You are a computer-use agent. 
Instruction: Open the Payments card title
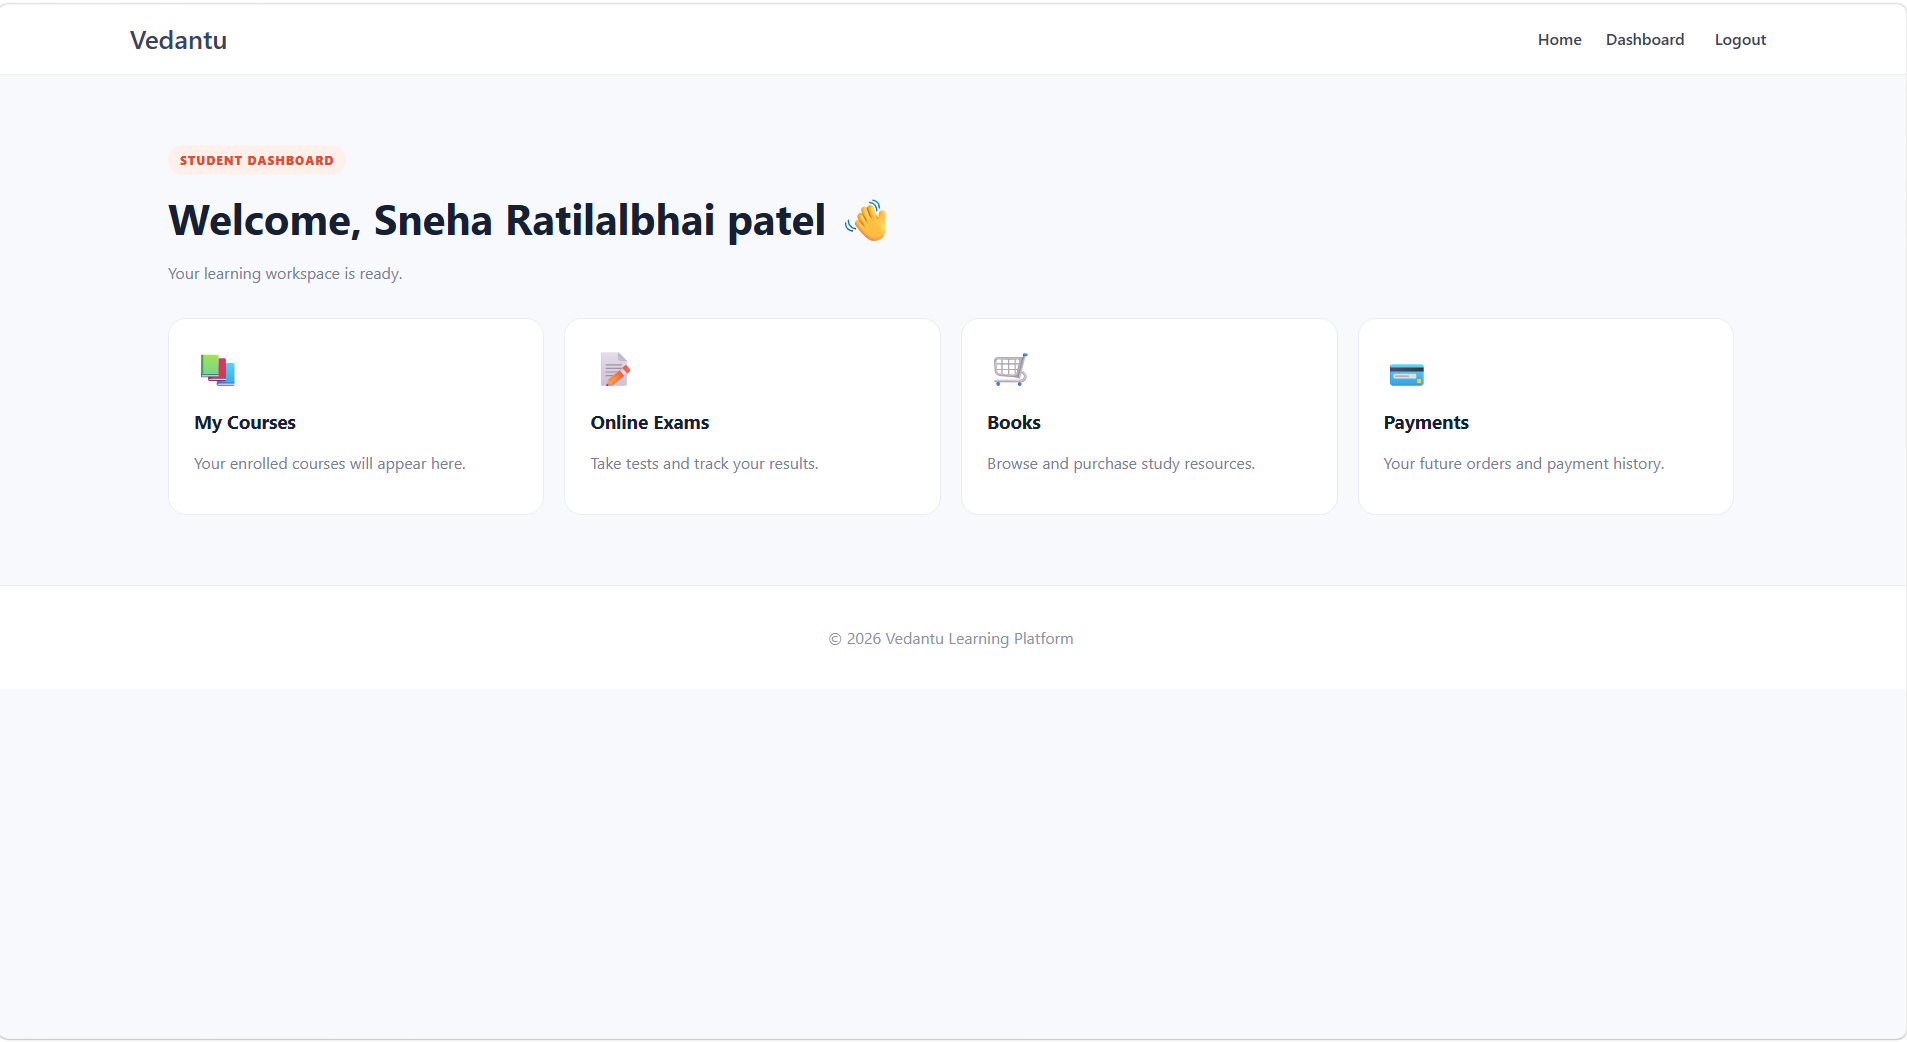[1426, 423]
